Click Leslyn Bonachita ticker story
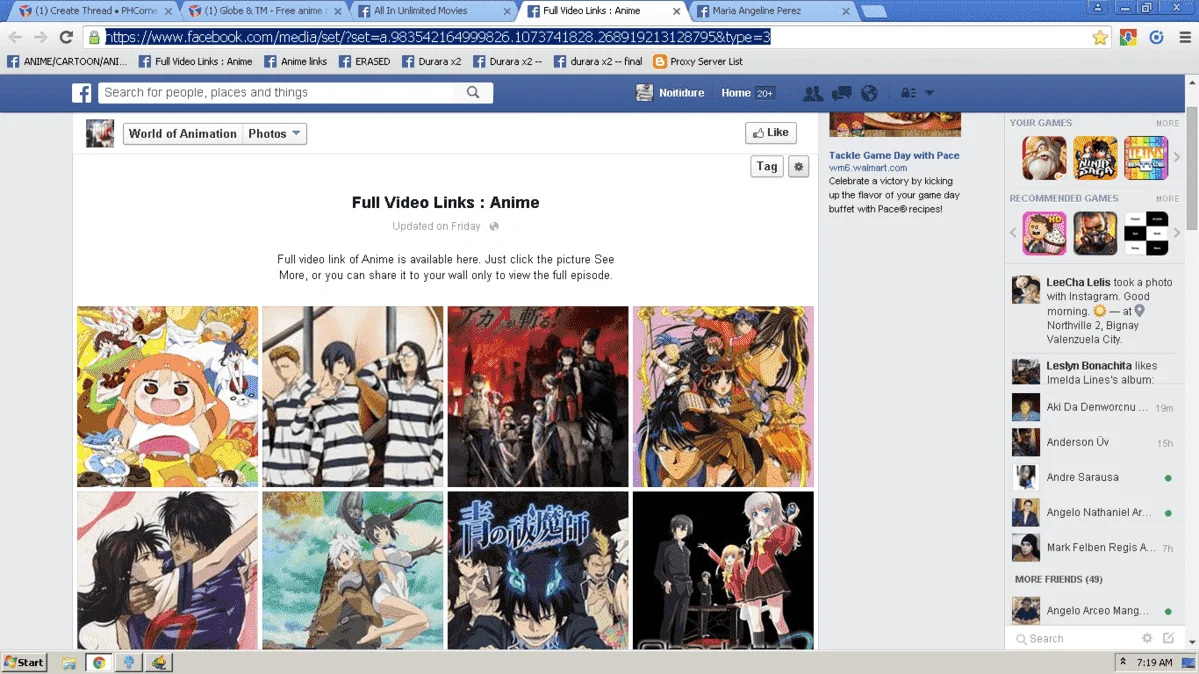Screen dimensions: 1199x674 (1095, 373)
